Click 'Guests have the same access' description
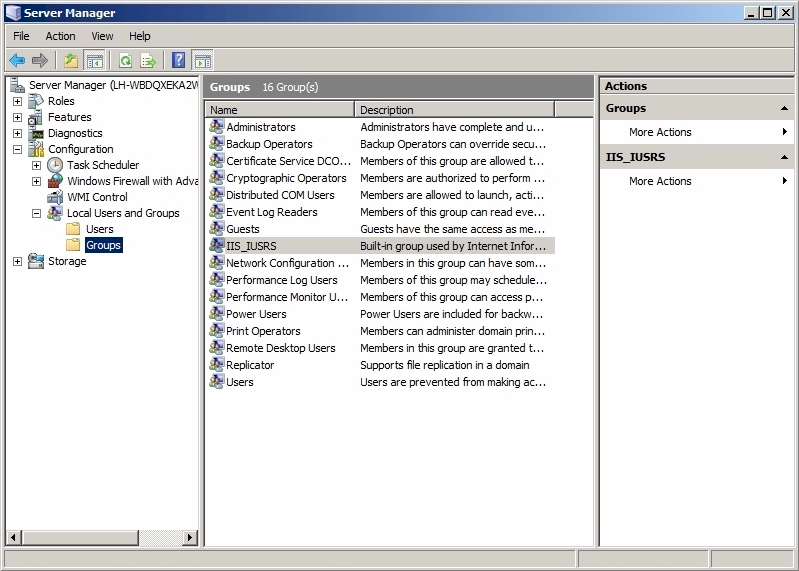Viewport: 799px width, 571px height. [x=452, y=229]
